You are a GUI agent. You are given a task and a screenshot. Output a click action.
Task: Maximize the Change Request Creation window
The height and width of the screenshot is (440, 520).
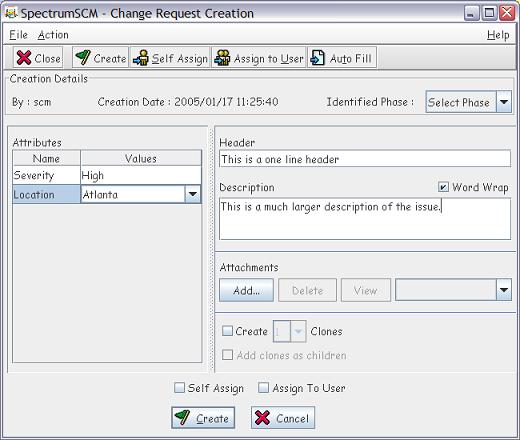pyautogui.click(x=489, y=13)
